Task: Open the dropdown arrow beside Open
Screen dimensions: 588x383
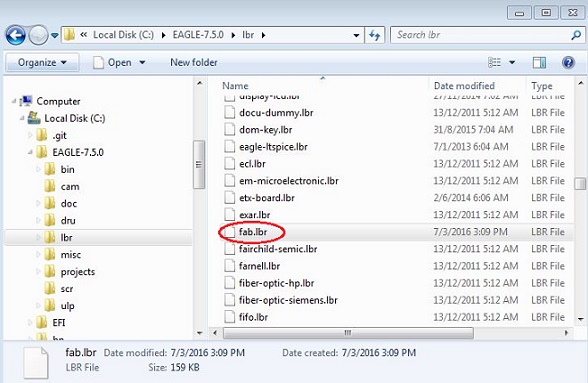Action: coord(142,62)
